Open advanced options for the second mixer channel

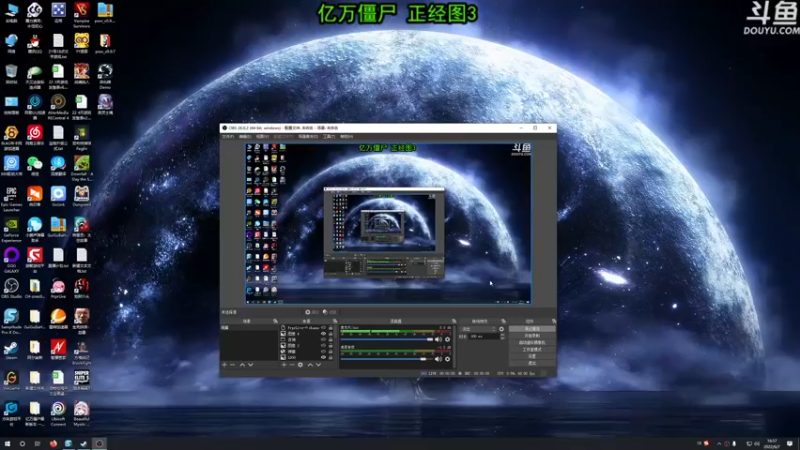pyautogui.click(x=447, y=359)
